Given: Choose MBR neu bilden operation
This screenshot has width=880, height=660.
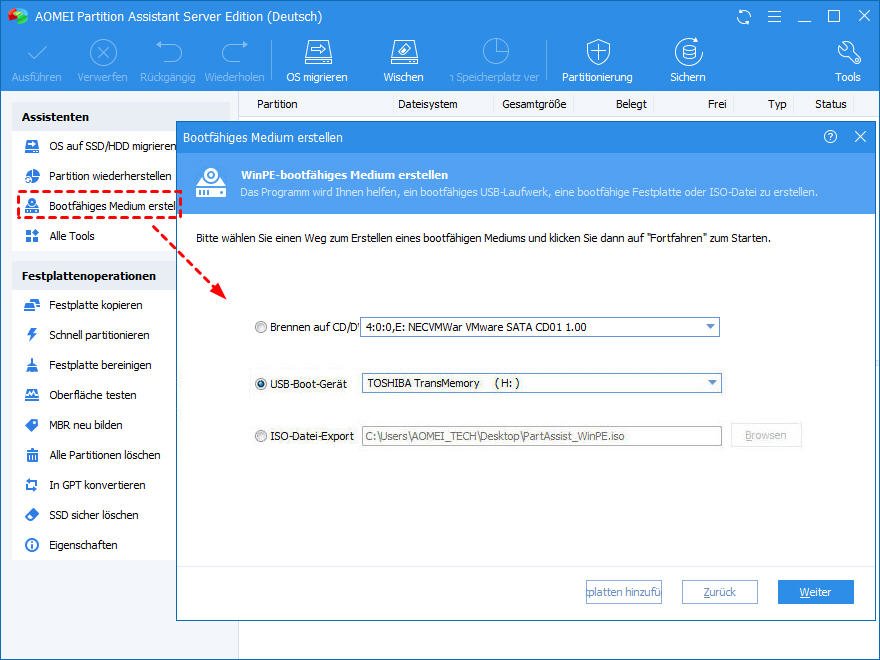Looking at the screenshot, I should pyautogui.click(x=73, y=425).
